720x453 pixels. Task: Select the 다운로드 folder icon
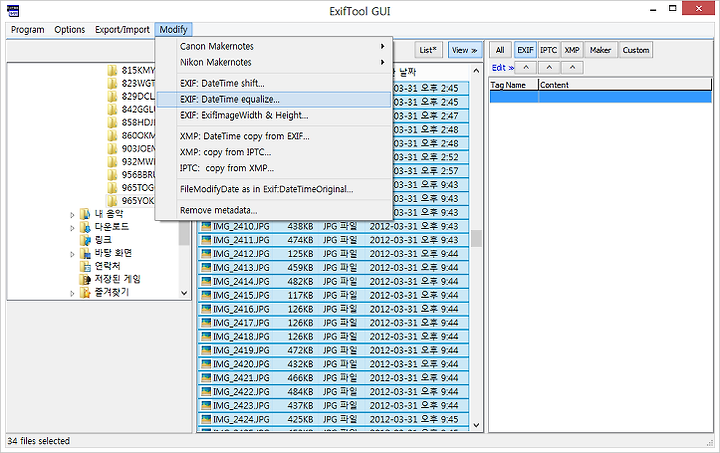click(x=85, y=227)
